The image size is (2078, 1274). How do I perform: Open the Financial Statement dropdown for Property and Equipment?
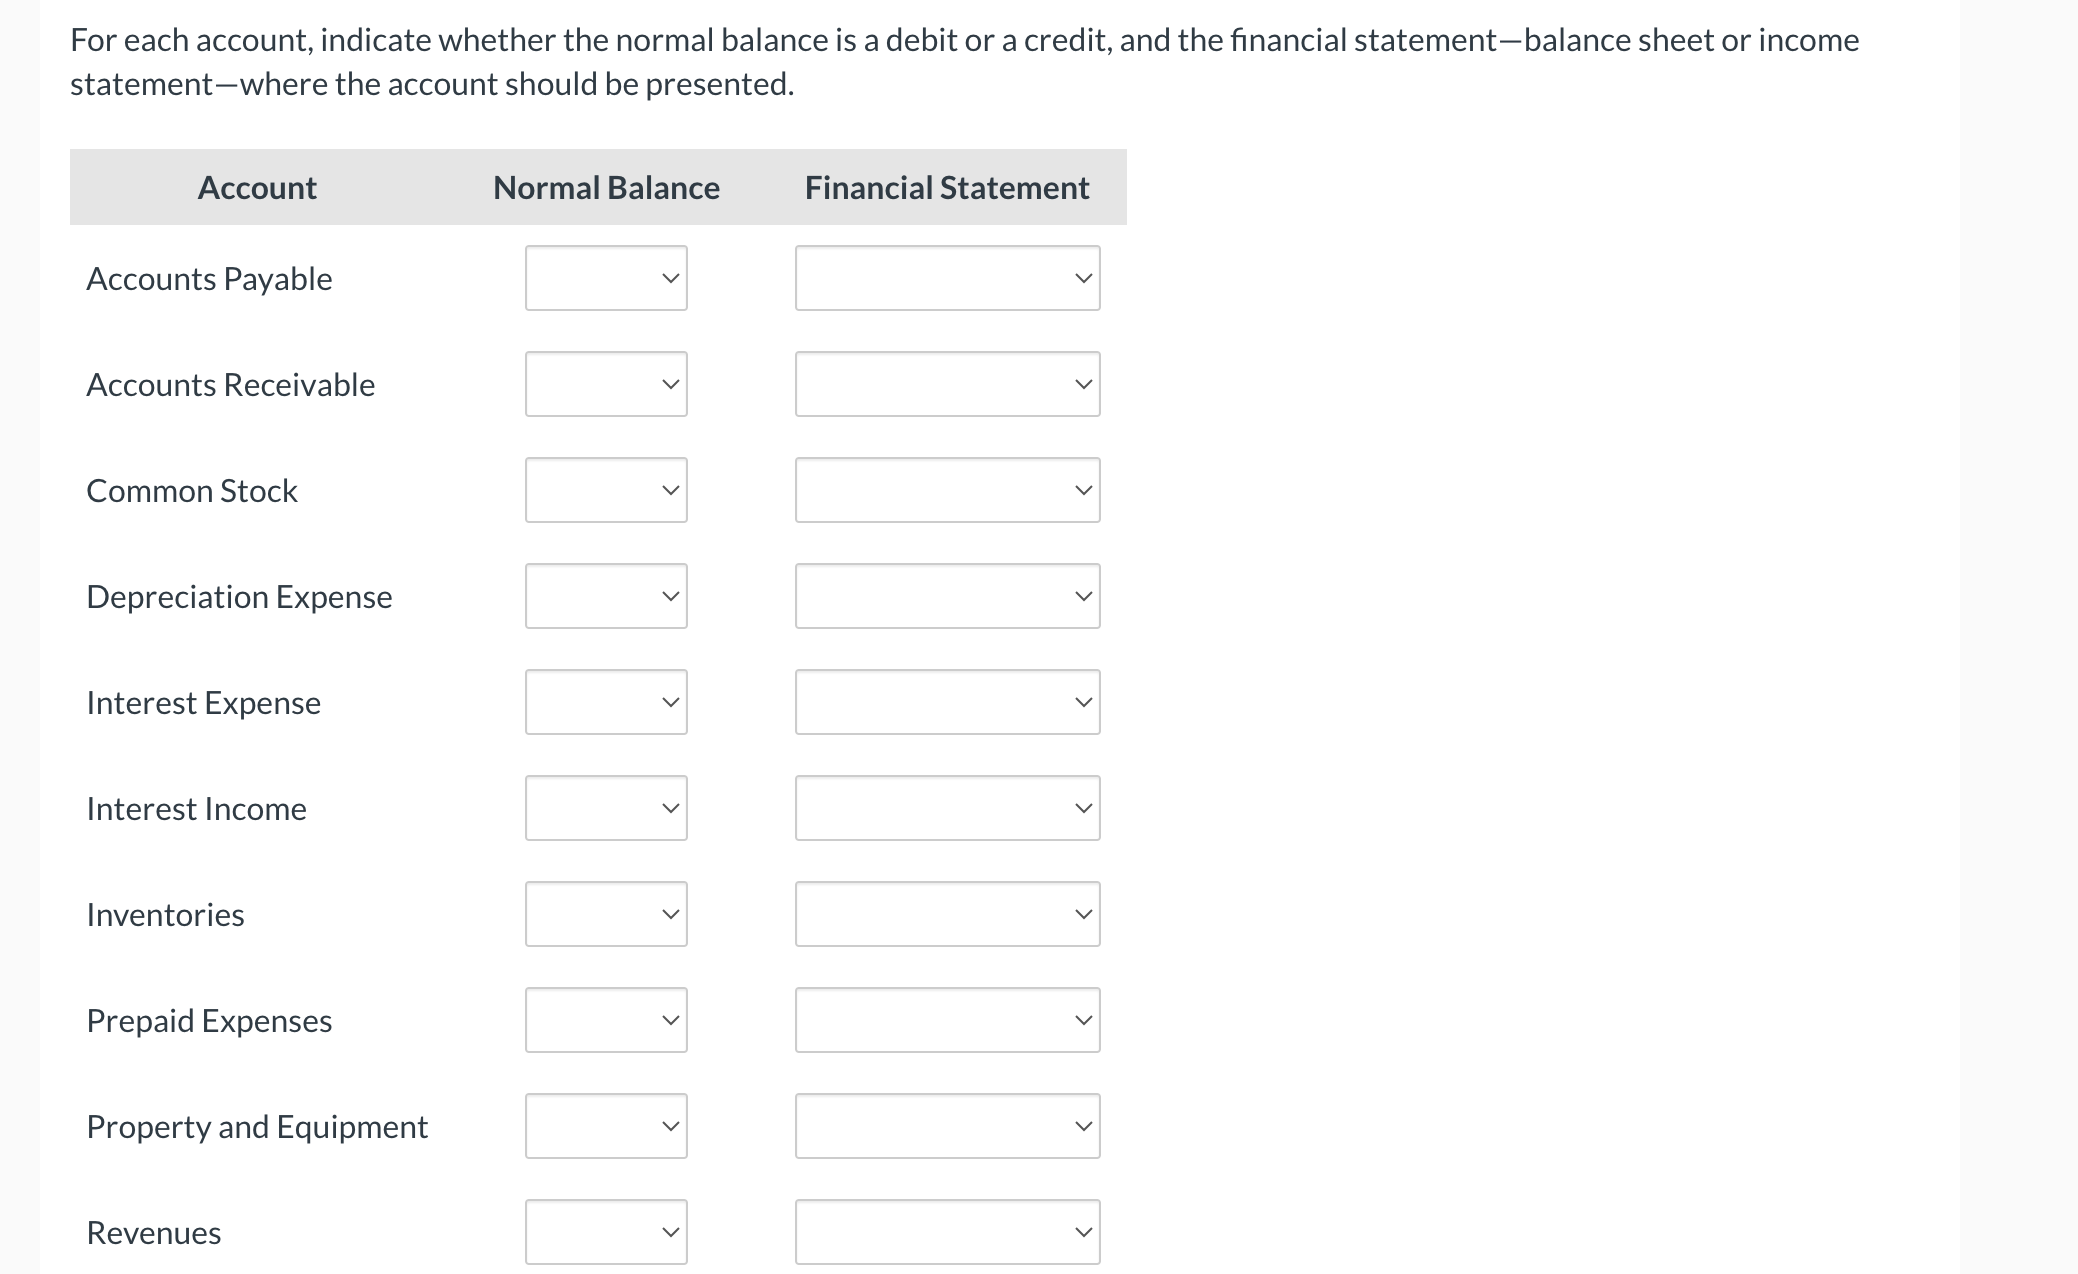click(x=946, y=1126)
